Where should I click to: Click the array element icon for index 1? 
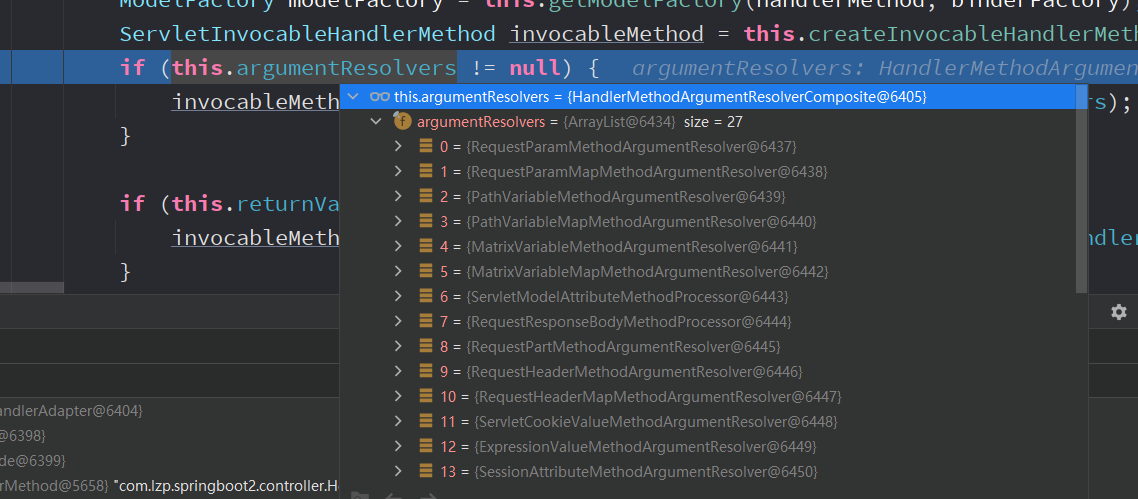click(x=427, y=172)
